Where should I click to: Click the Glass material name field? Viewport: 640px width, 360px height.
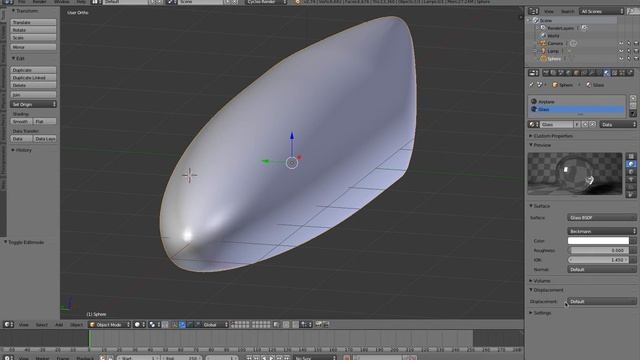point(557,124)
